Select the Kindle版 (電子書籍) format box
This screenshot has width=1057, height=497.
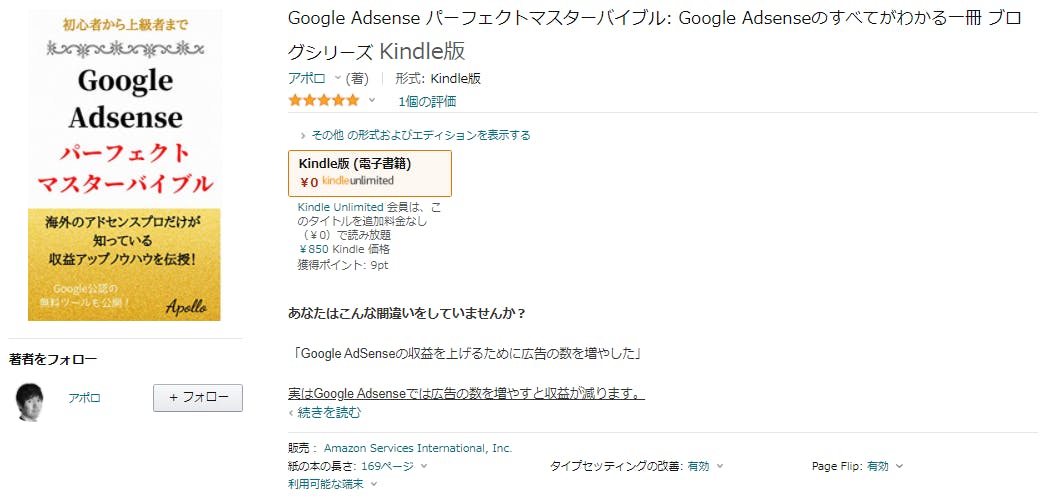click(x=370, y=173)
